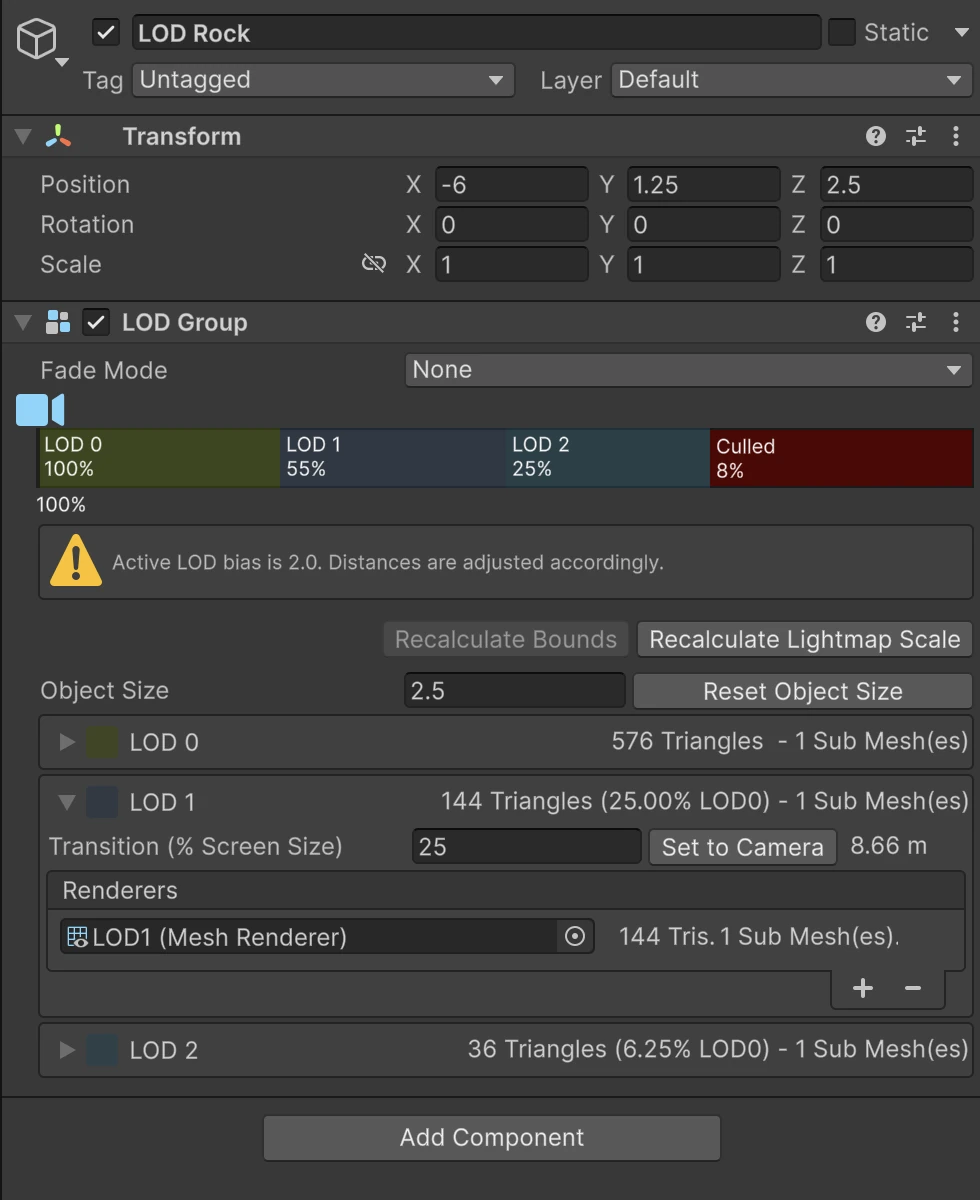Open LOD Group presets icon
The image size is (980, 1200).
point(916,322)
